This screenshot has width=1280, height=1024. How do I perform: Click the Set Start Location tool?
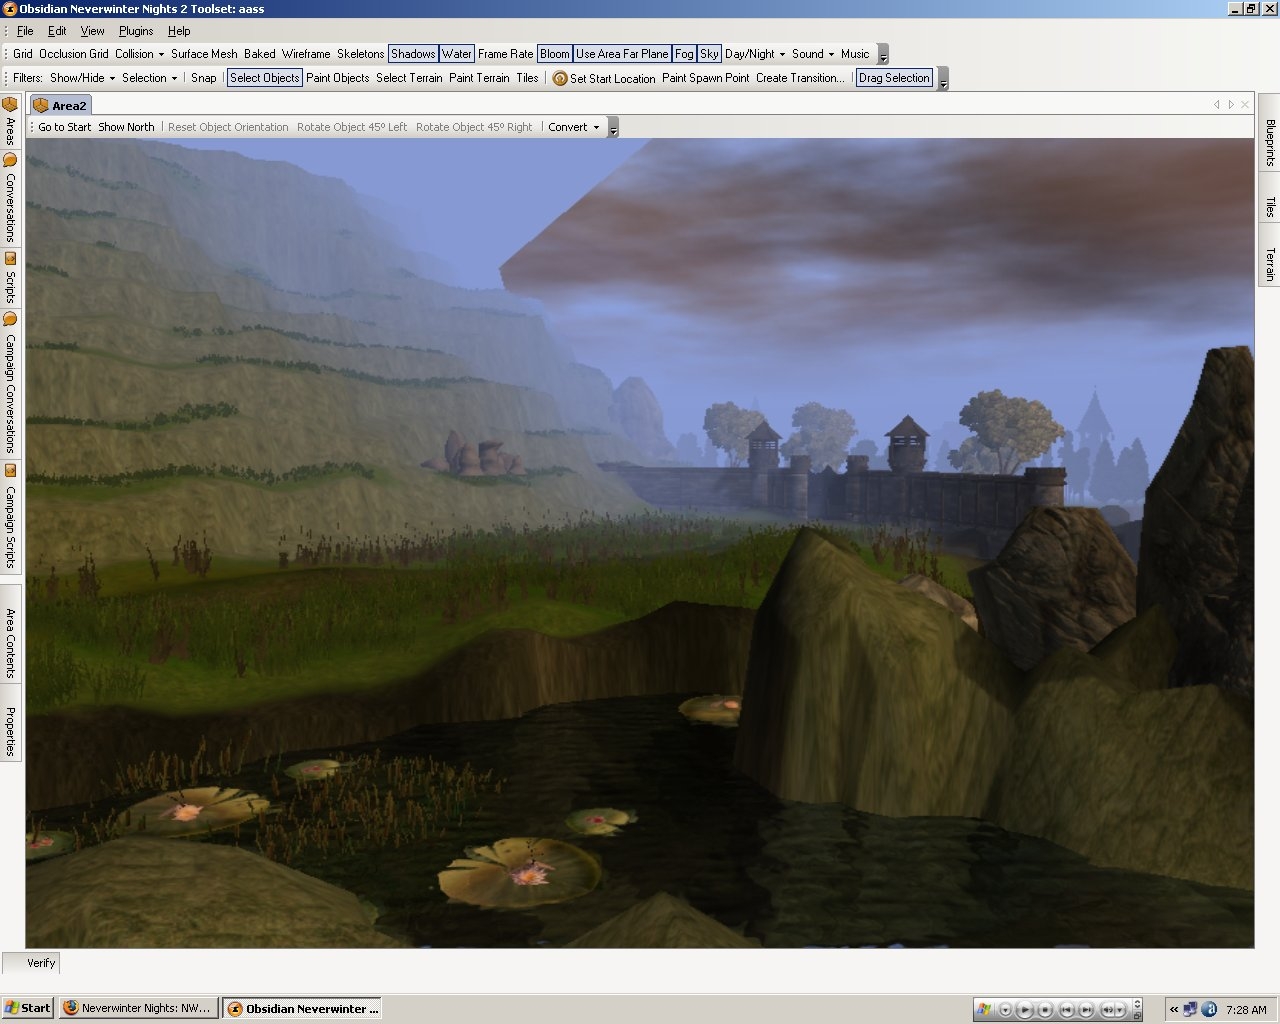pyautogui.click(x=603, y=78)
